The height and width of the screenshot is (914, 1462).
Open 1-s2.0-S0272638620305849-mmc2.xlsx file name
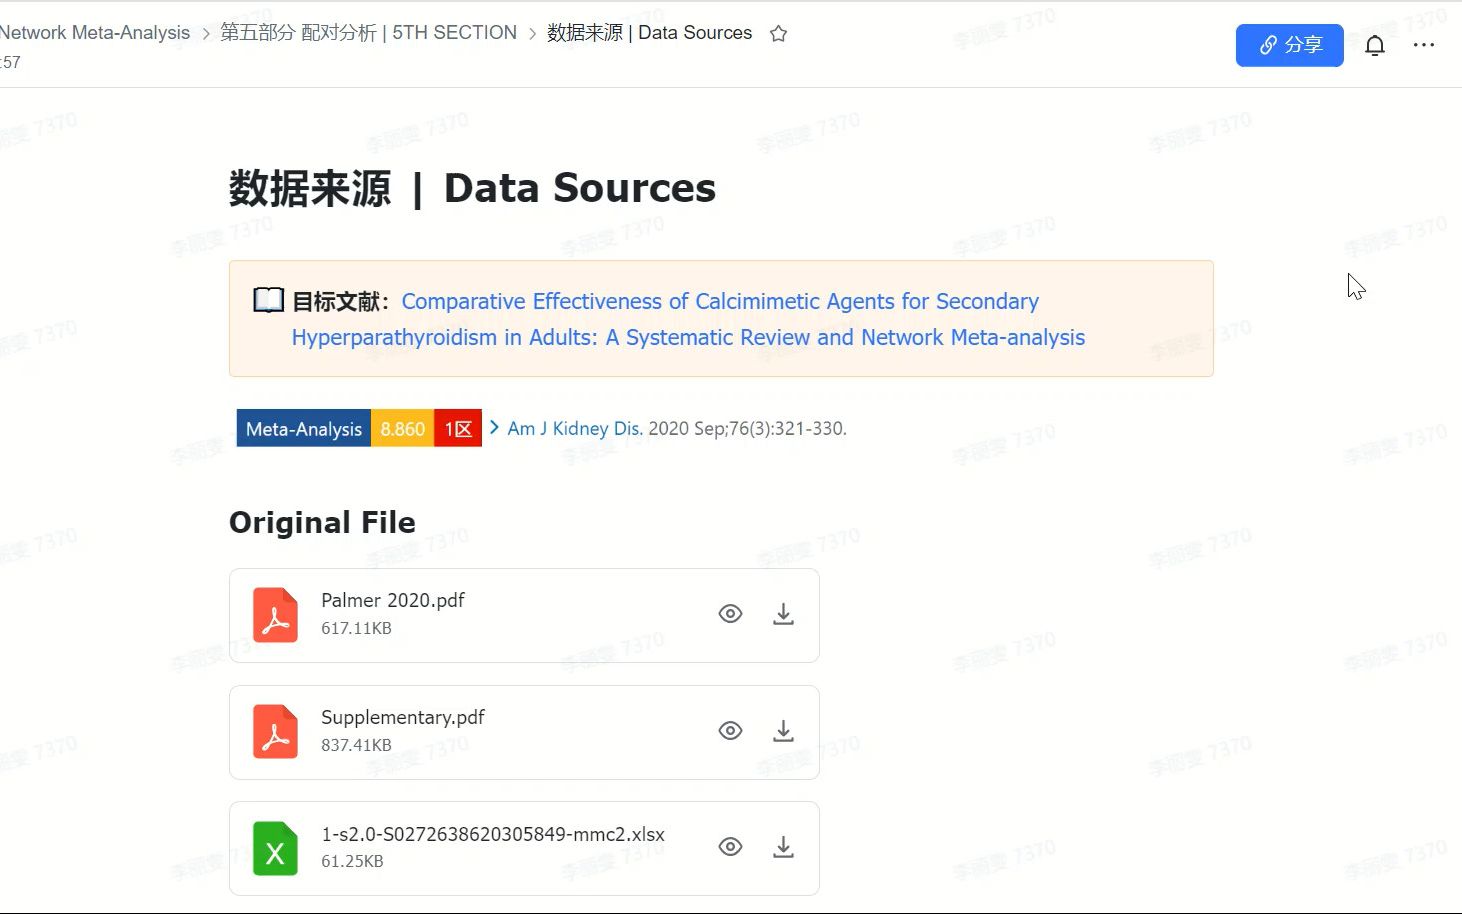[x=493, y=834]
